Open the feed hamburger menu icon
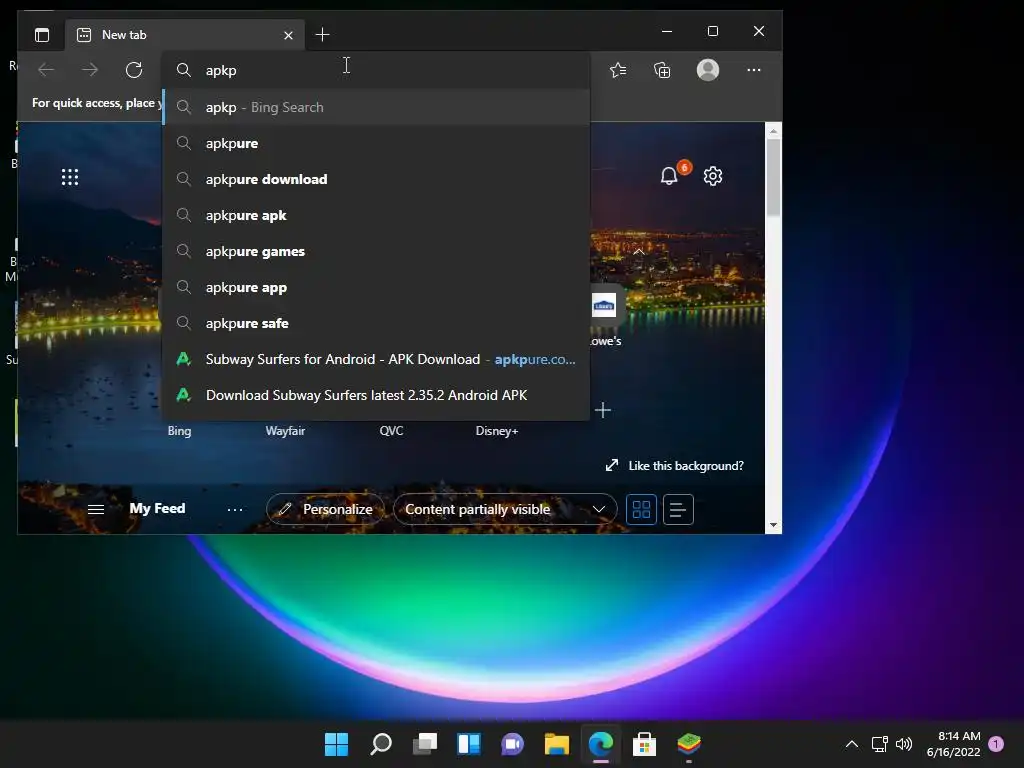This screenshot has width=1024, height=768. pyautogui.click(x=96, y=509)
